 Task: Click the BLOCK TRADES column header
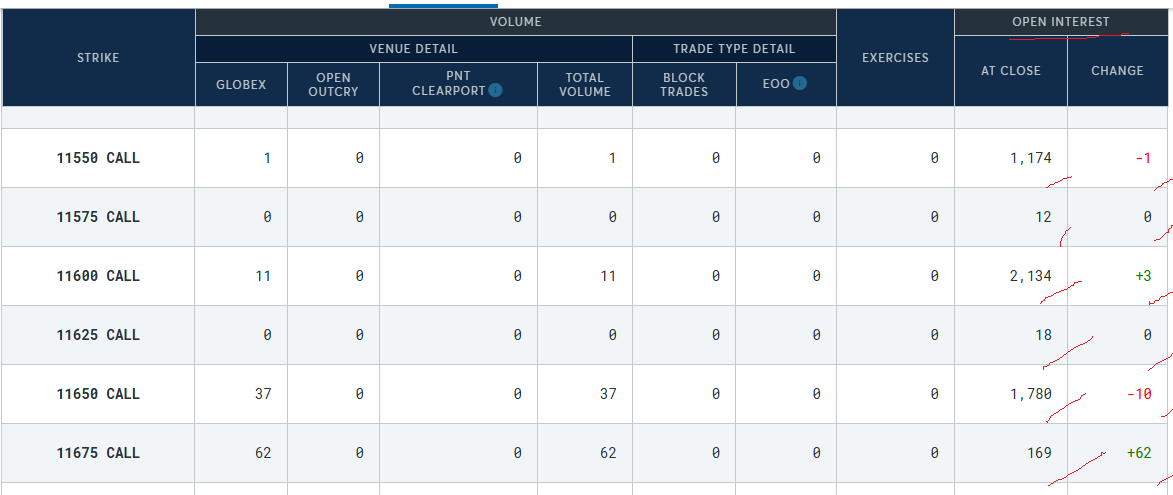coord(684,85)
